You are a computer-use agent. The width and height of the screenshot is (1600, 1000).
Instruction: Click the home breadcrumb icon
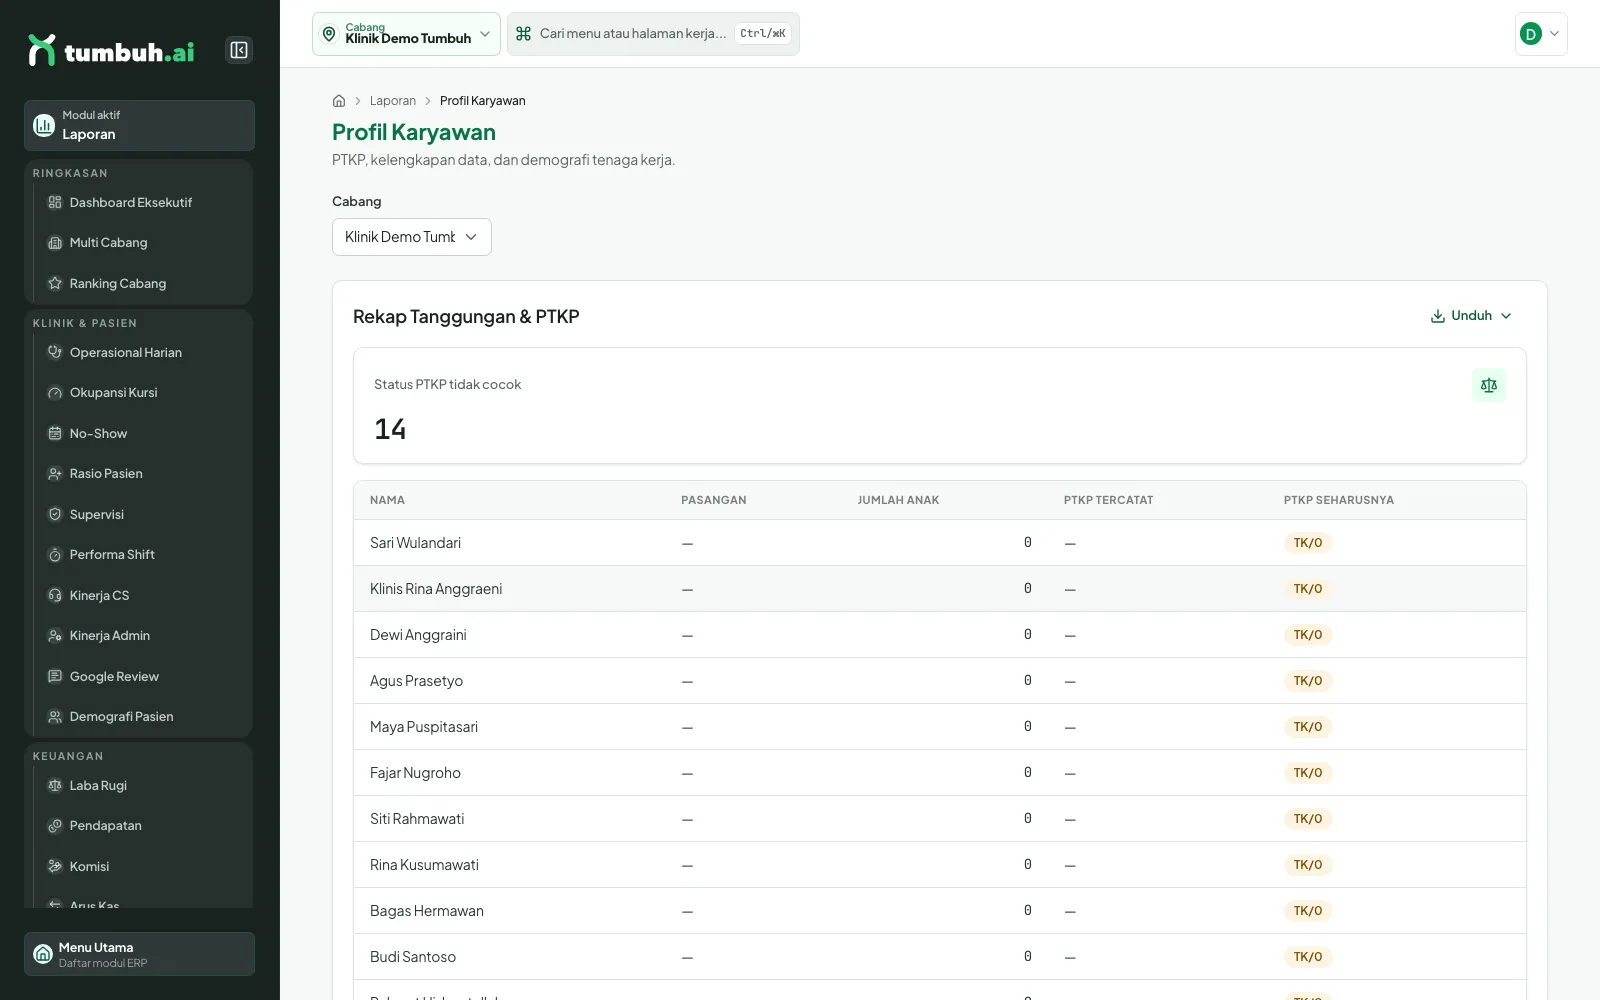coord(339,101)
